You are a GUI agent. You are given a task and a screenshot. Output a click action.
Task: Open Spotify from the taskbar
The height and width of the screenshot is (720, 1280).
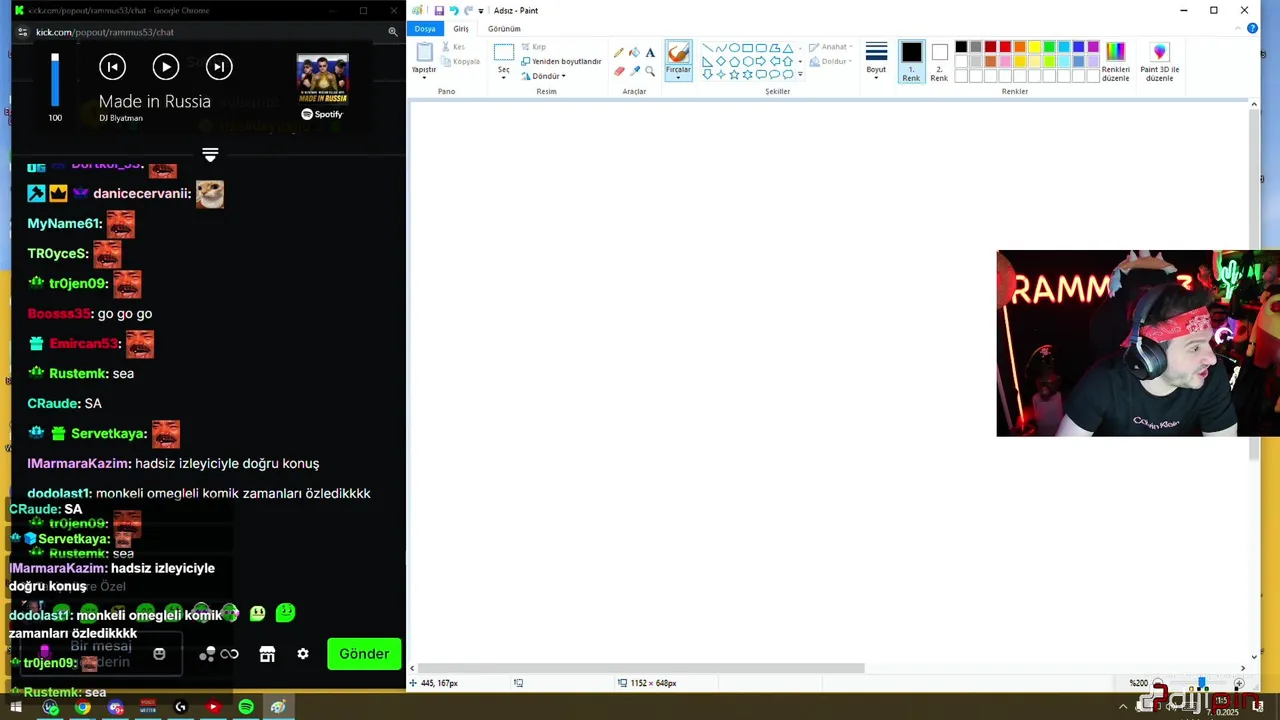tap(245, 707)
